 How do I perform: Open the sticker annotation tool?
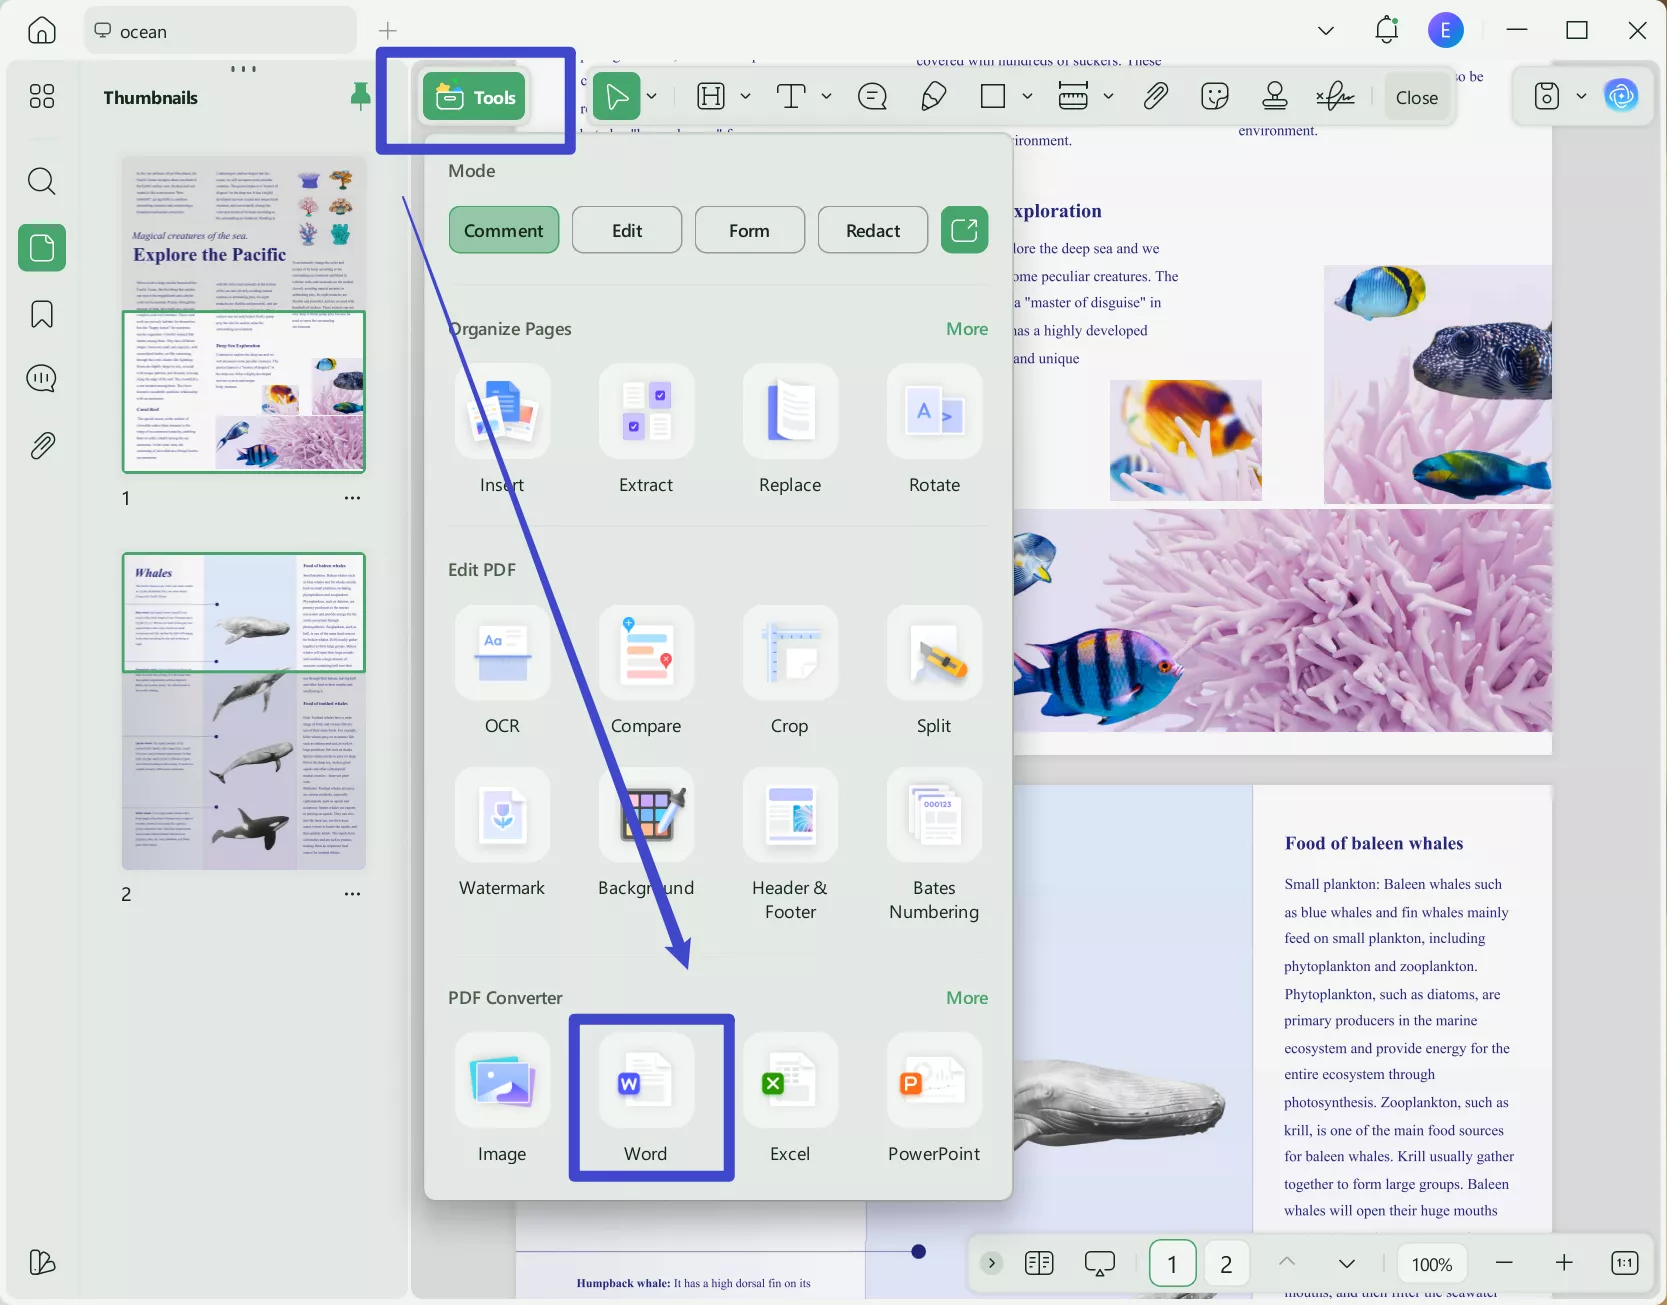click(1215, 96)
